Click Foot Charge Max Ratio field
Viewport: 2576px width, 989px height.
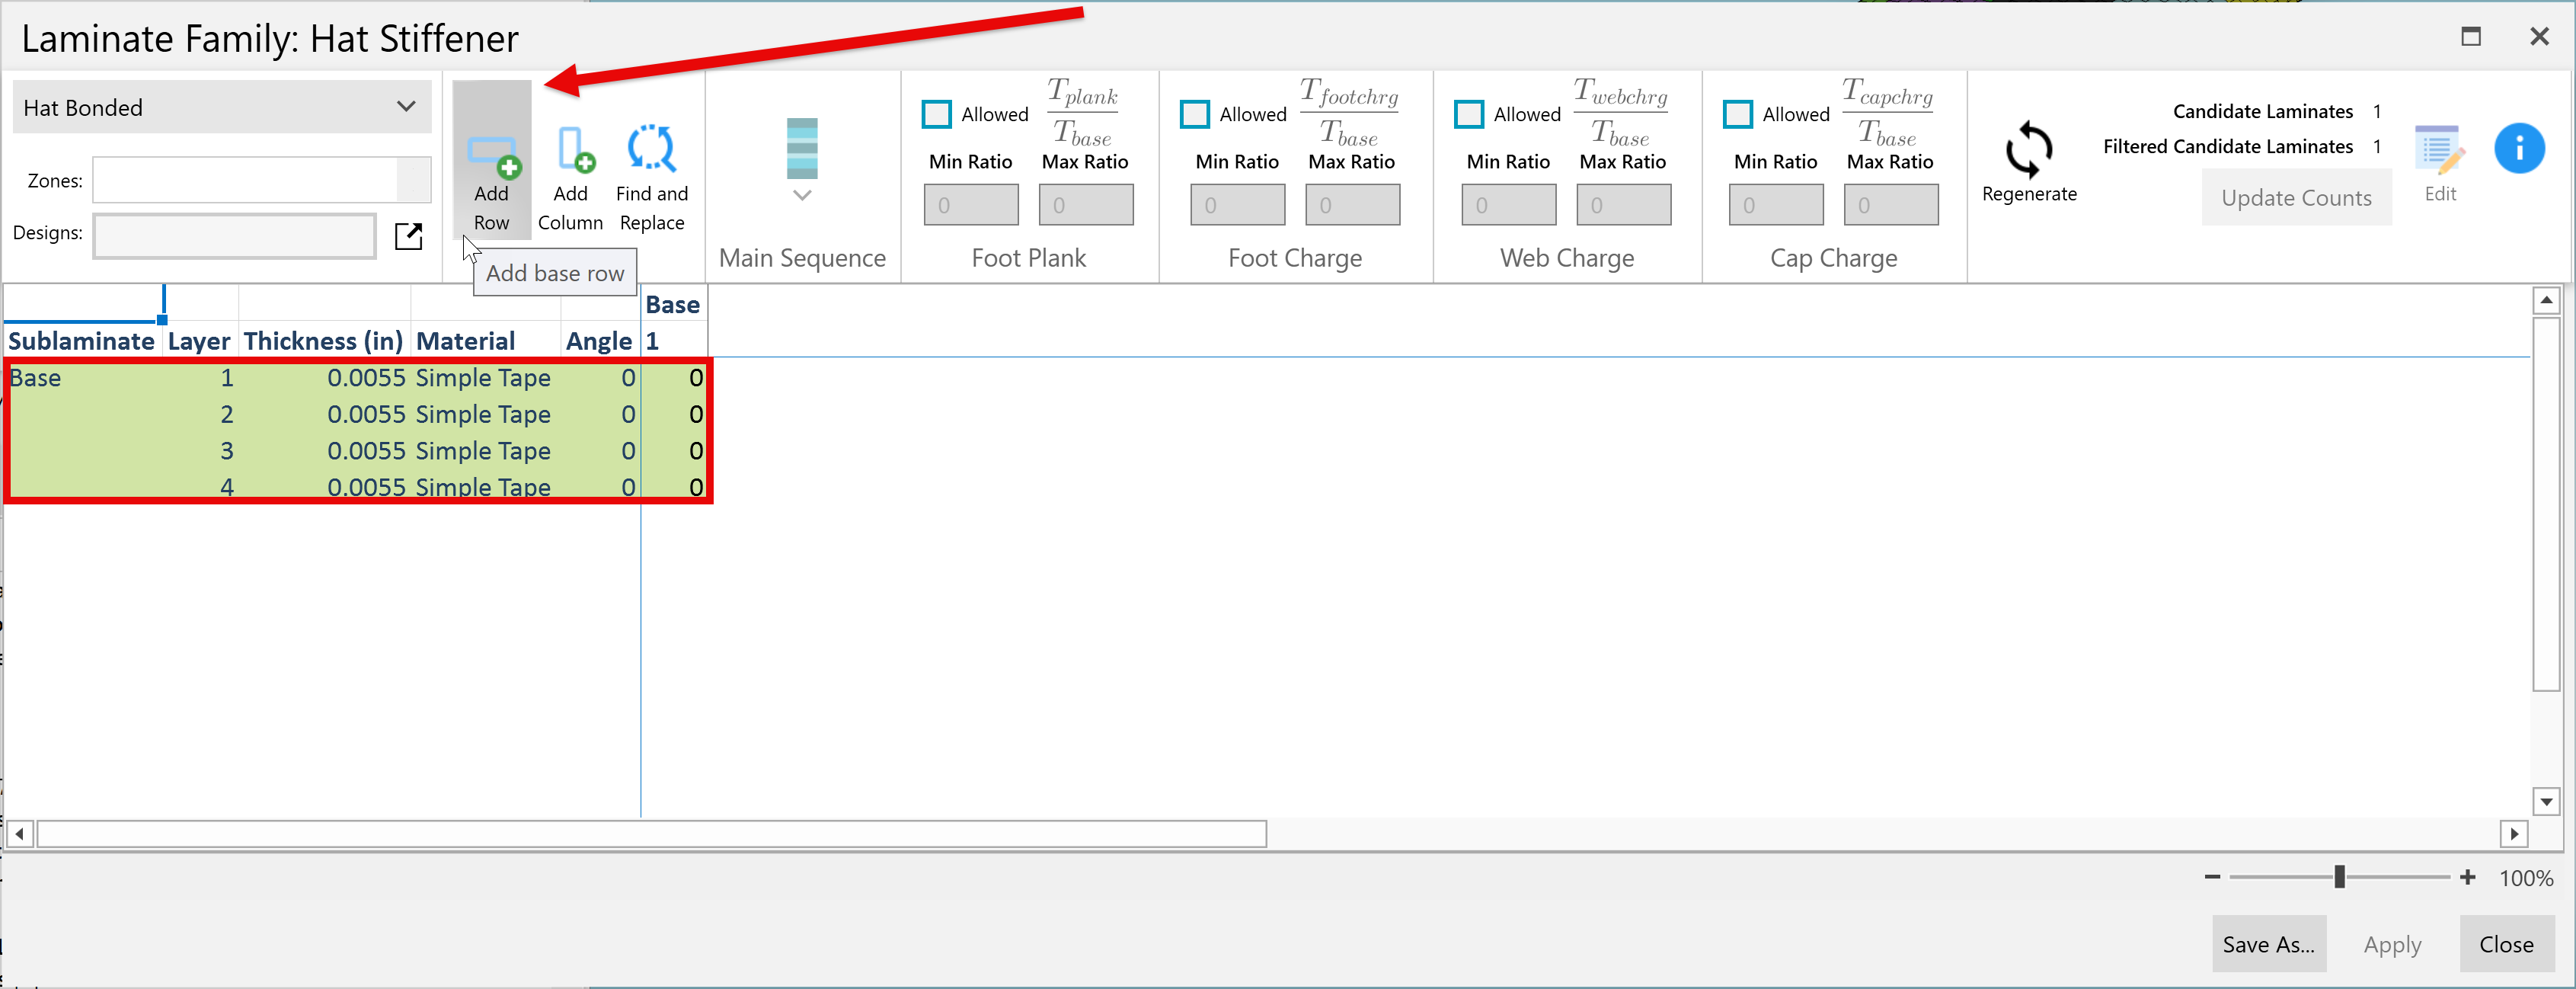[x=1353, y=205]
